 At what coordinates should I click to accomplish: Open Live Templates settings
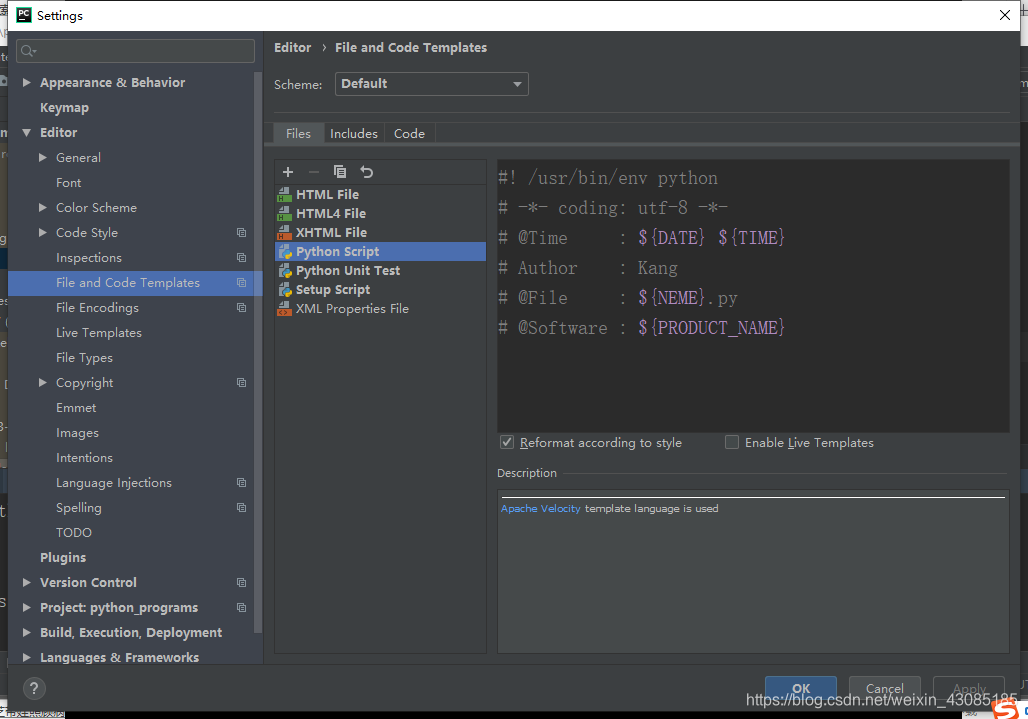99,333
